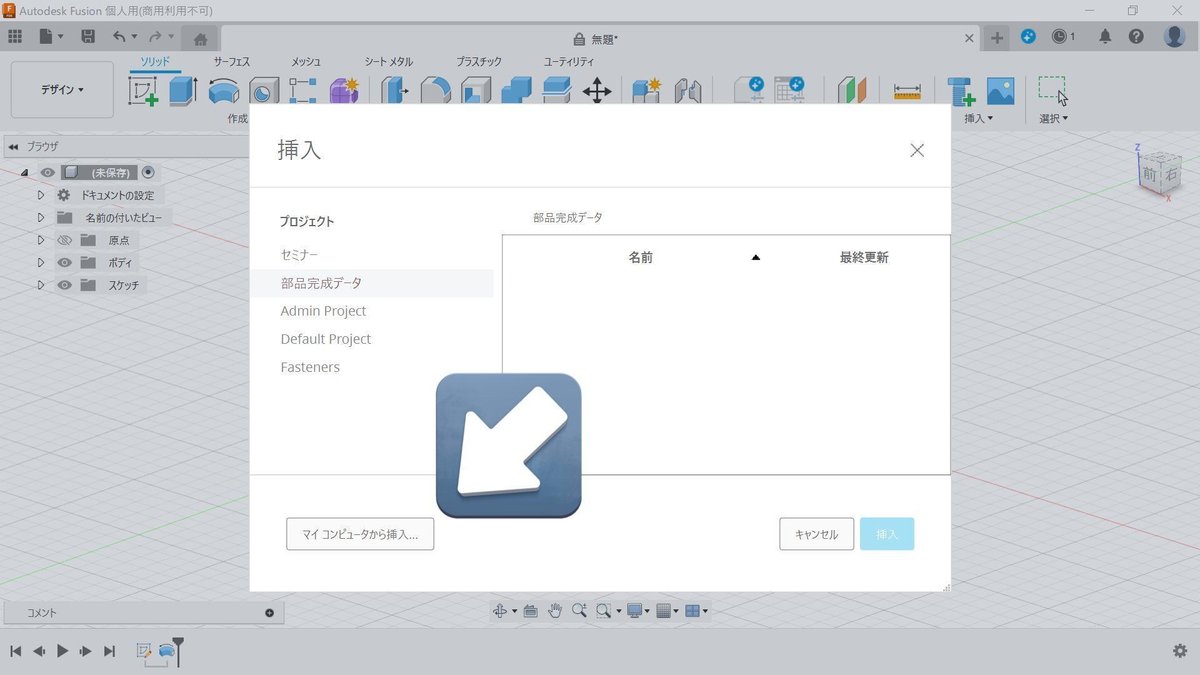Select the Admin Project entry
The image size is (1200, 675).
click(x=323, y=311)
